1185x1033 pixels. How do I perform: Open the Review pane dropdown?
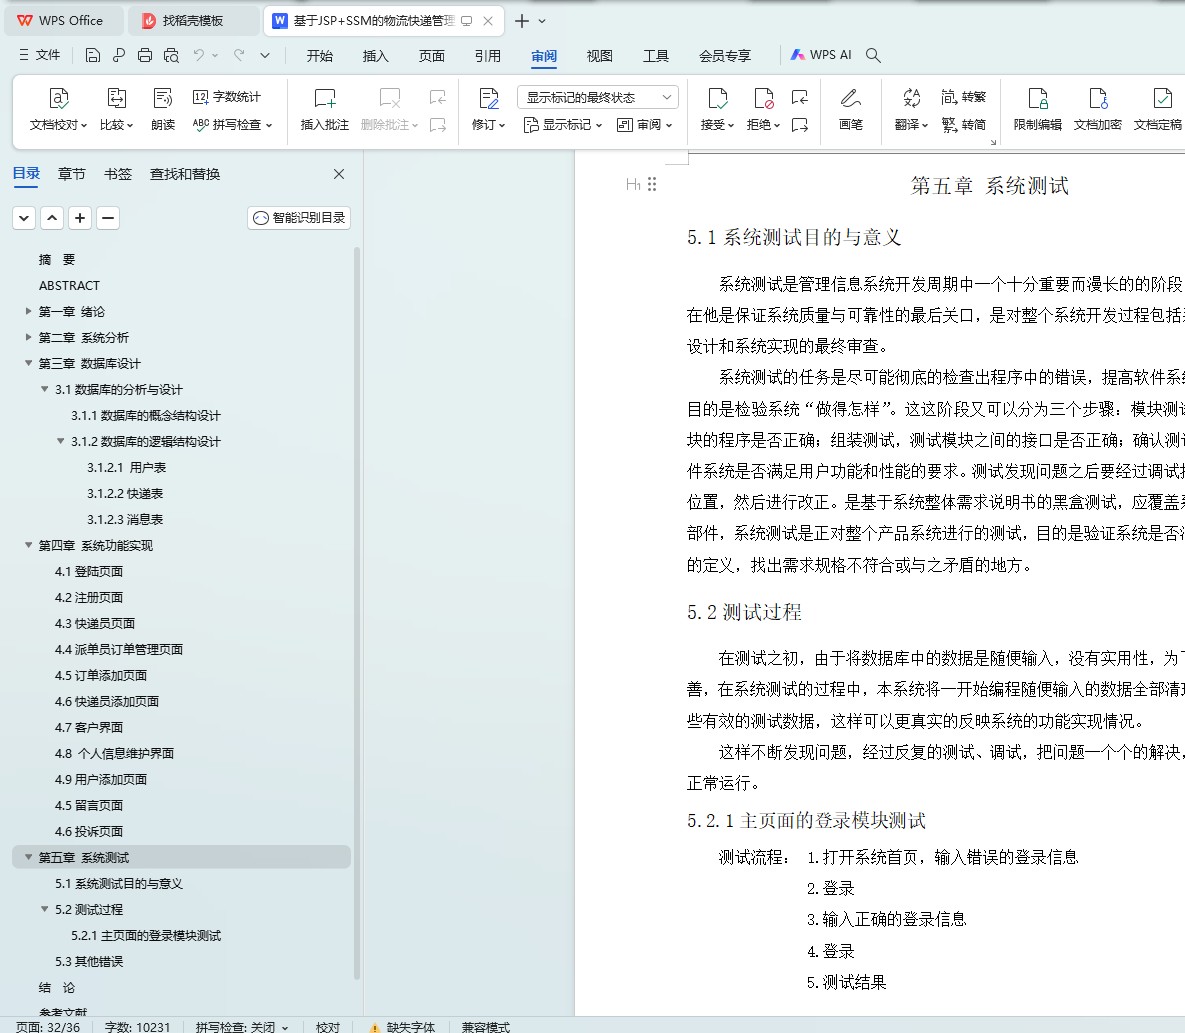coord(644,125)
